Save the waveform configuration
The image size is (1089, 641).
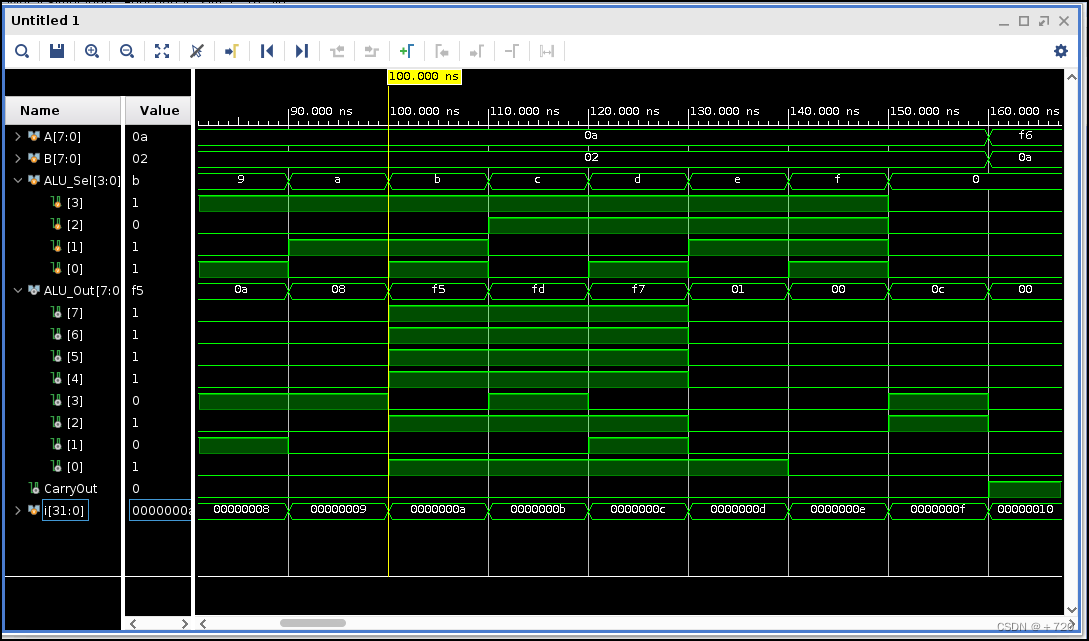coord(57,51)
